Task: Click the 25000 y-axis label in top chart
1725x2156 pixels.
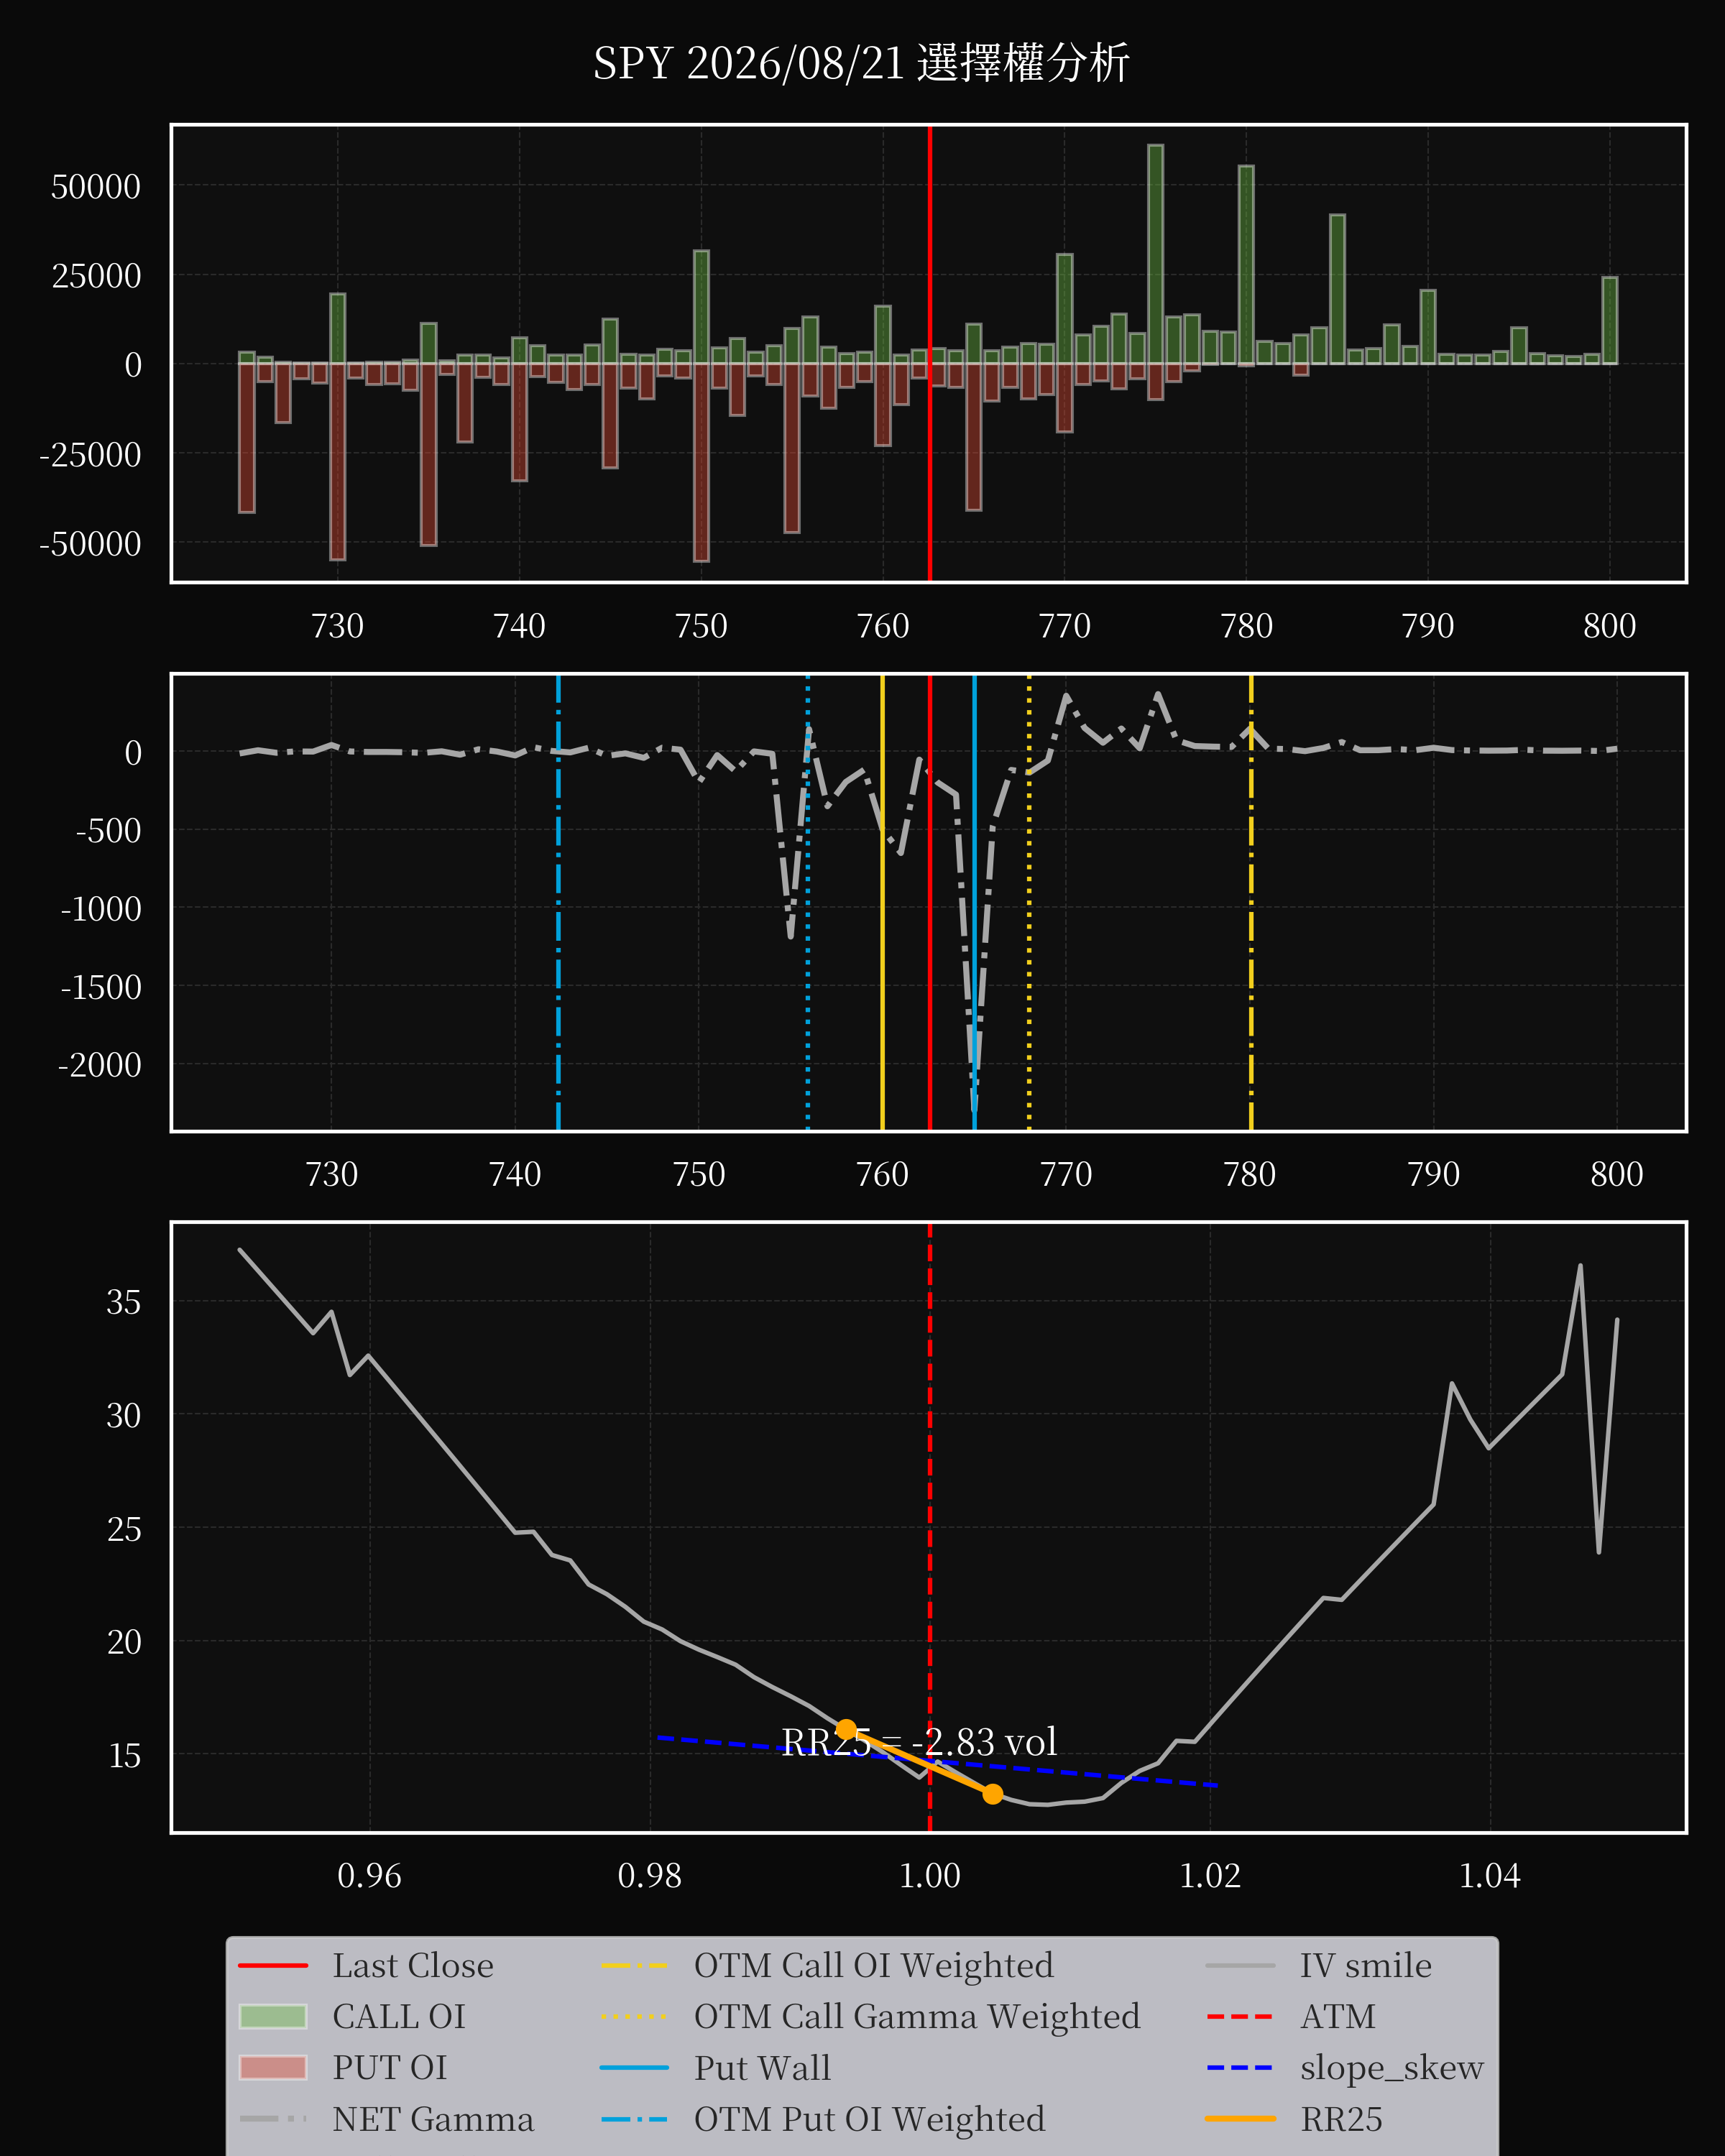Action: tap(96, 276)
